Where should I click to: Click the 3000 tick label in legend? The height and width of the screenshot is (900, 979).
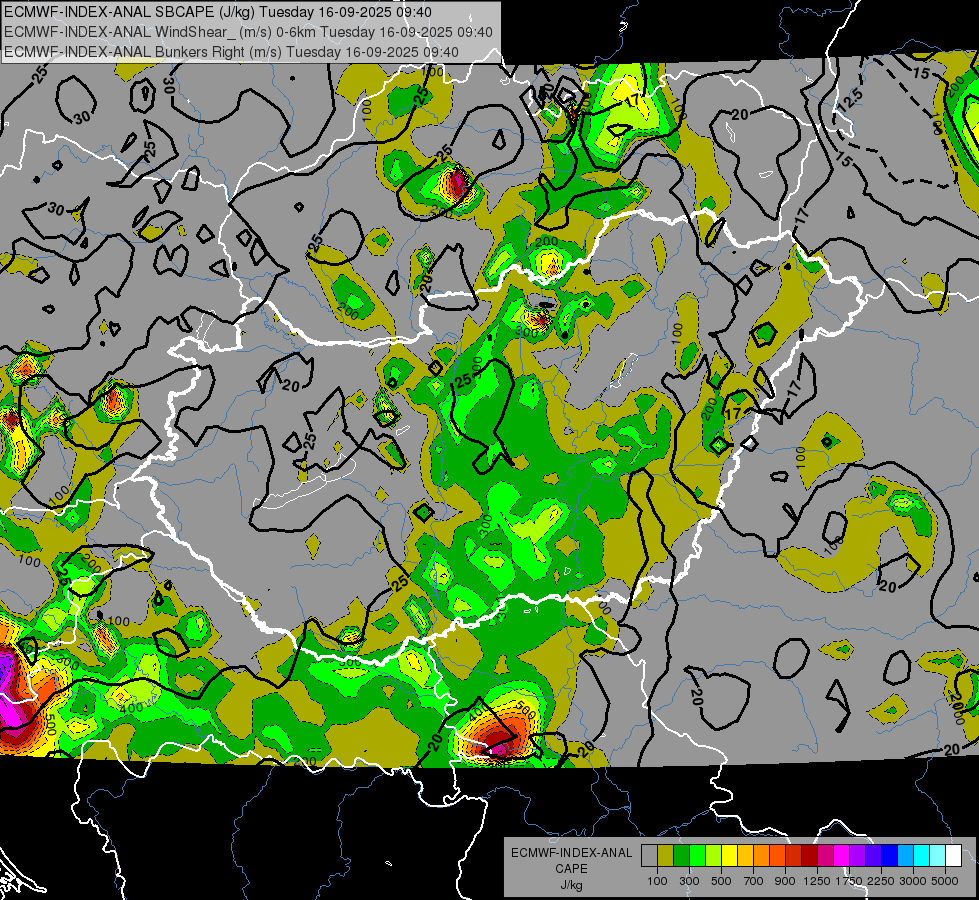tap(913, 881)
